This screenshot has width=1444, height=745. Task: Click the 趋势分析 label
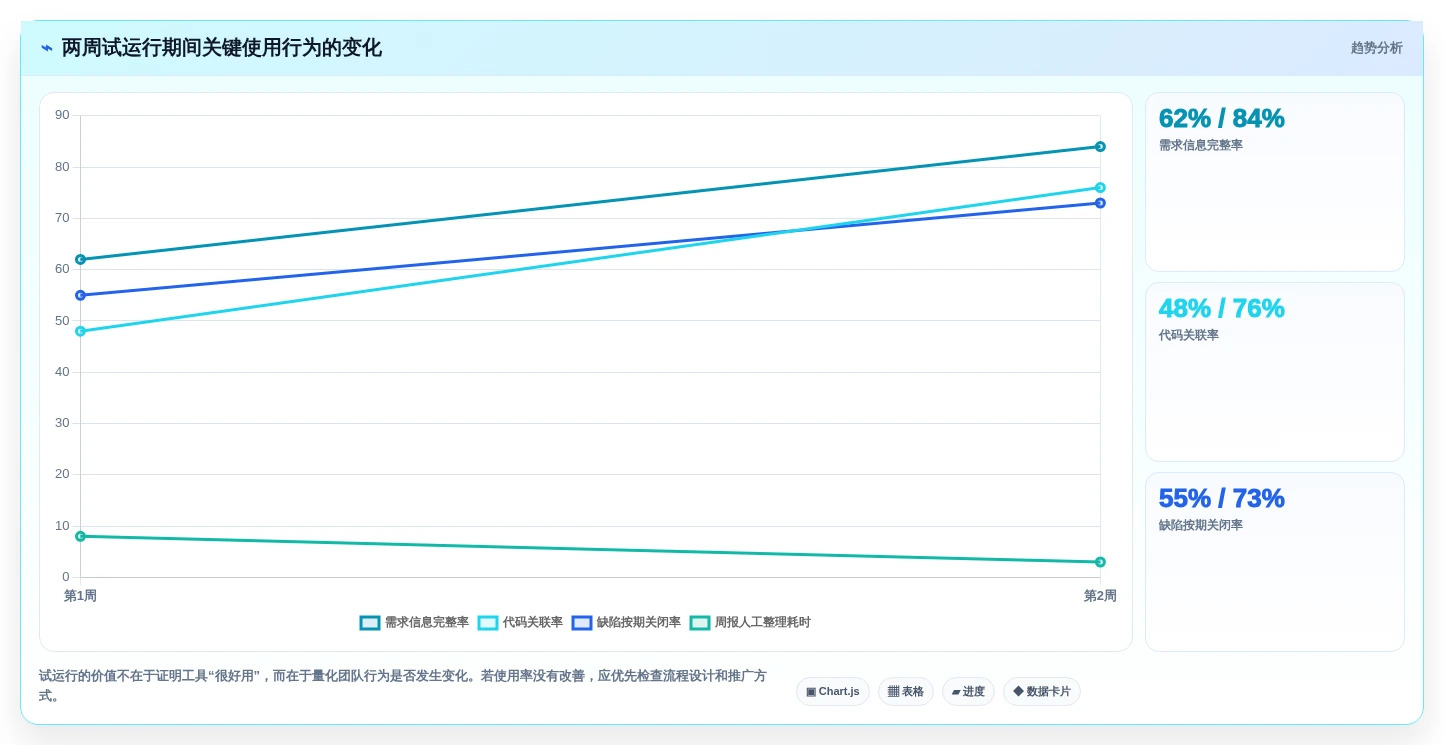(x=1376, y=48)
